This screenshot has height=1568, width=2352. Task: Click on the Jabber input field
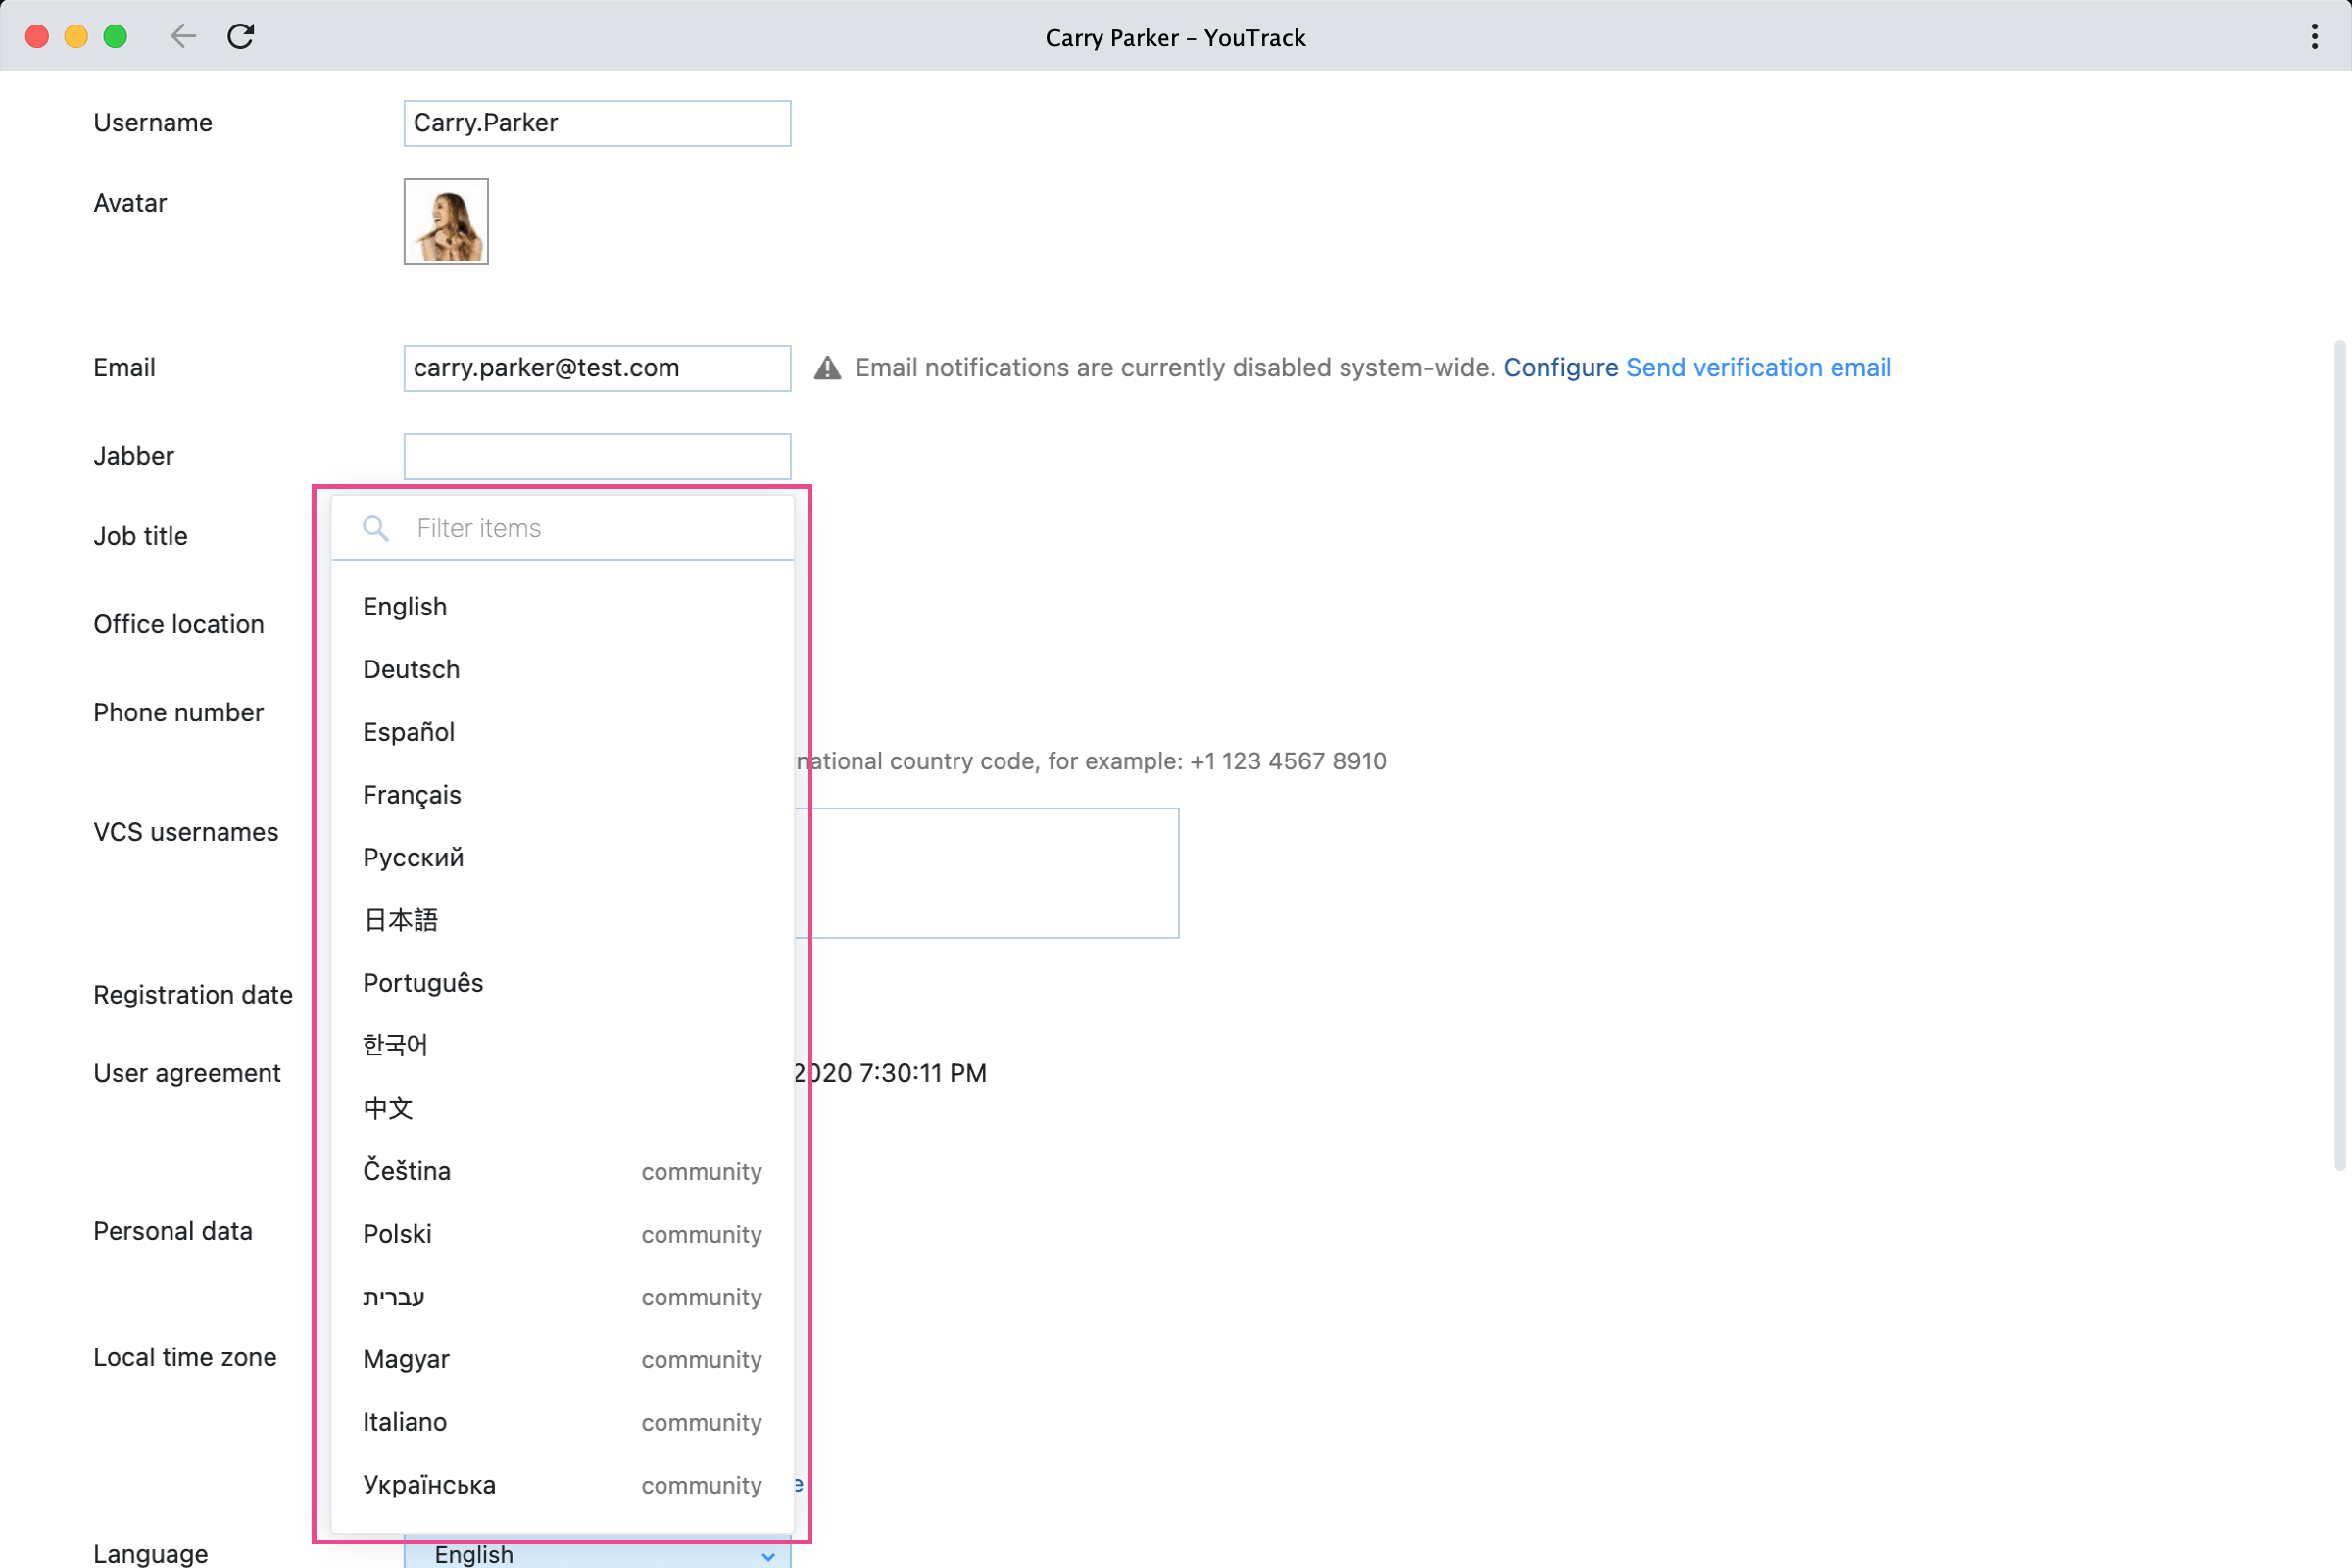click(x=597, y=457)
